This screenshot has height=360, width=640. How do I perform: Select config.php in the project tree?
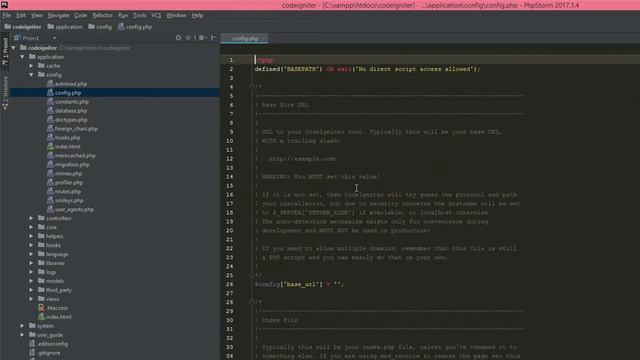point(115,93)
